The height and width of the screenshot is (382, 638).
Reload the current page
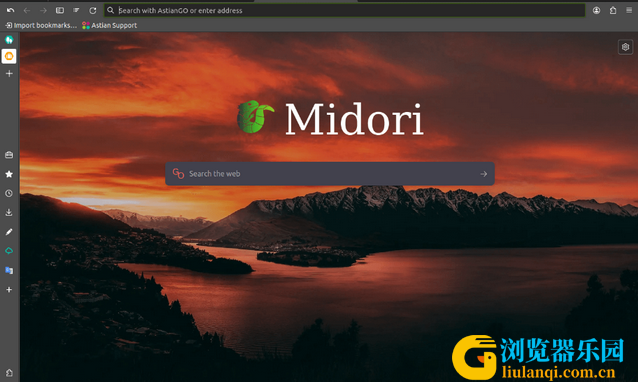93,11
